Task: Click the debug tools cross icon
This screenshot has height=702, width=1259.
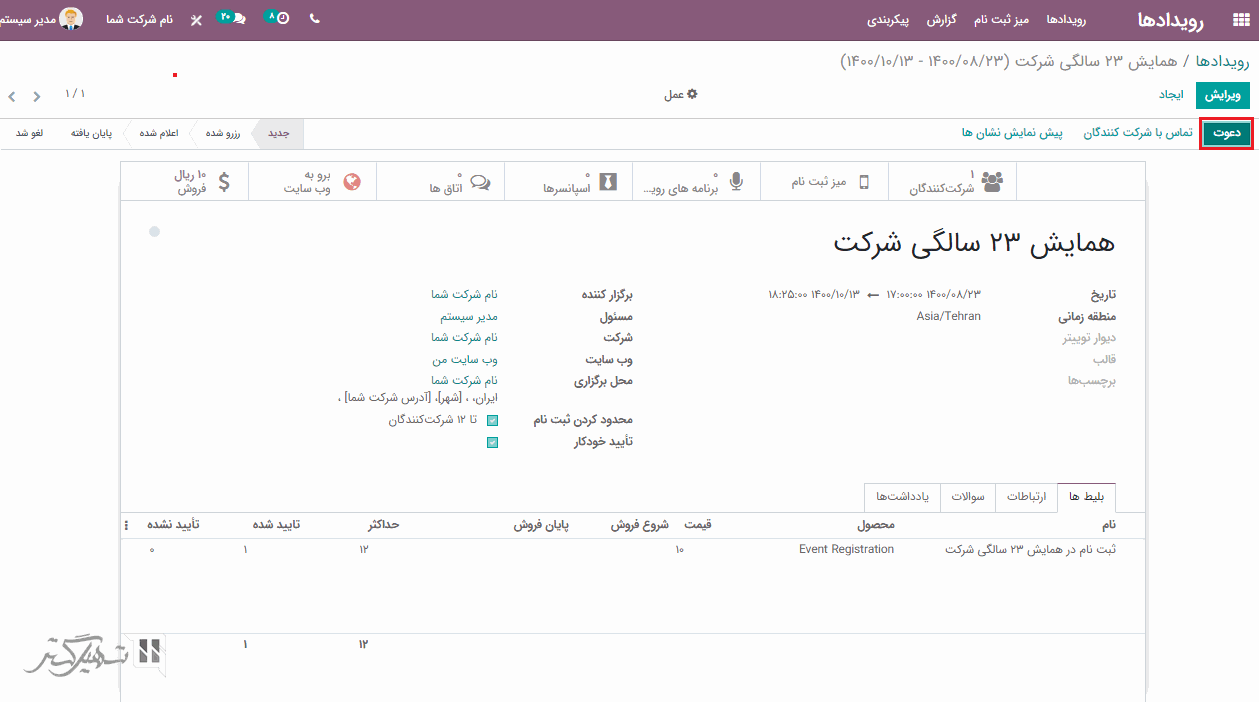Action: tap(196, 19)
